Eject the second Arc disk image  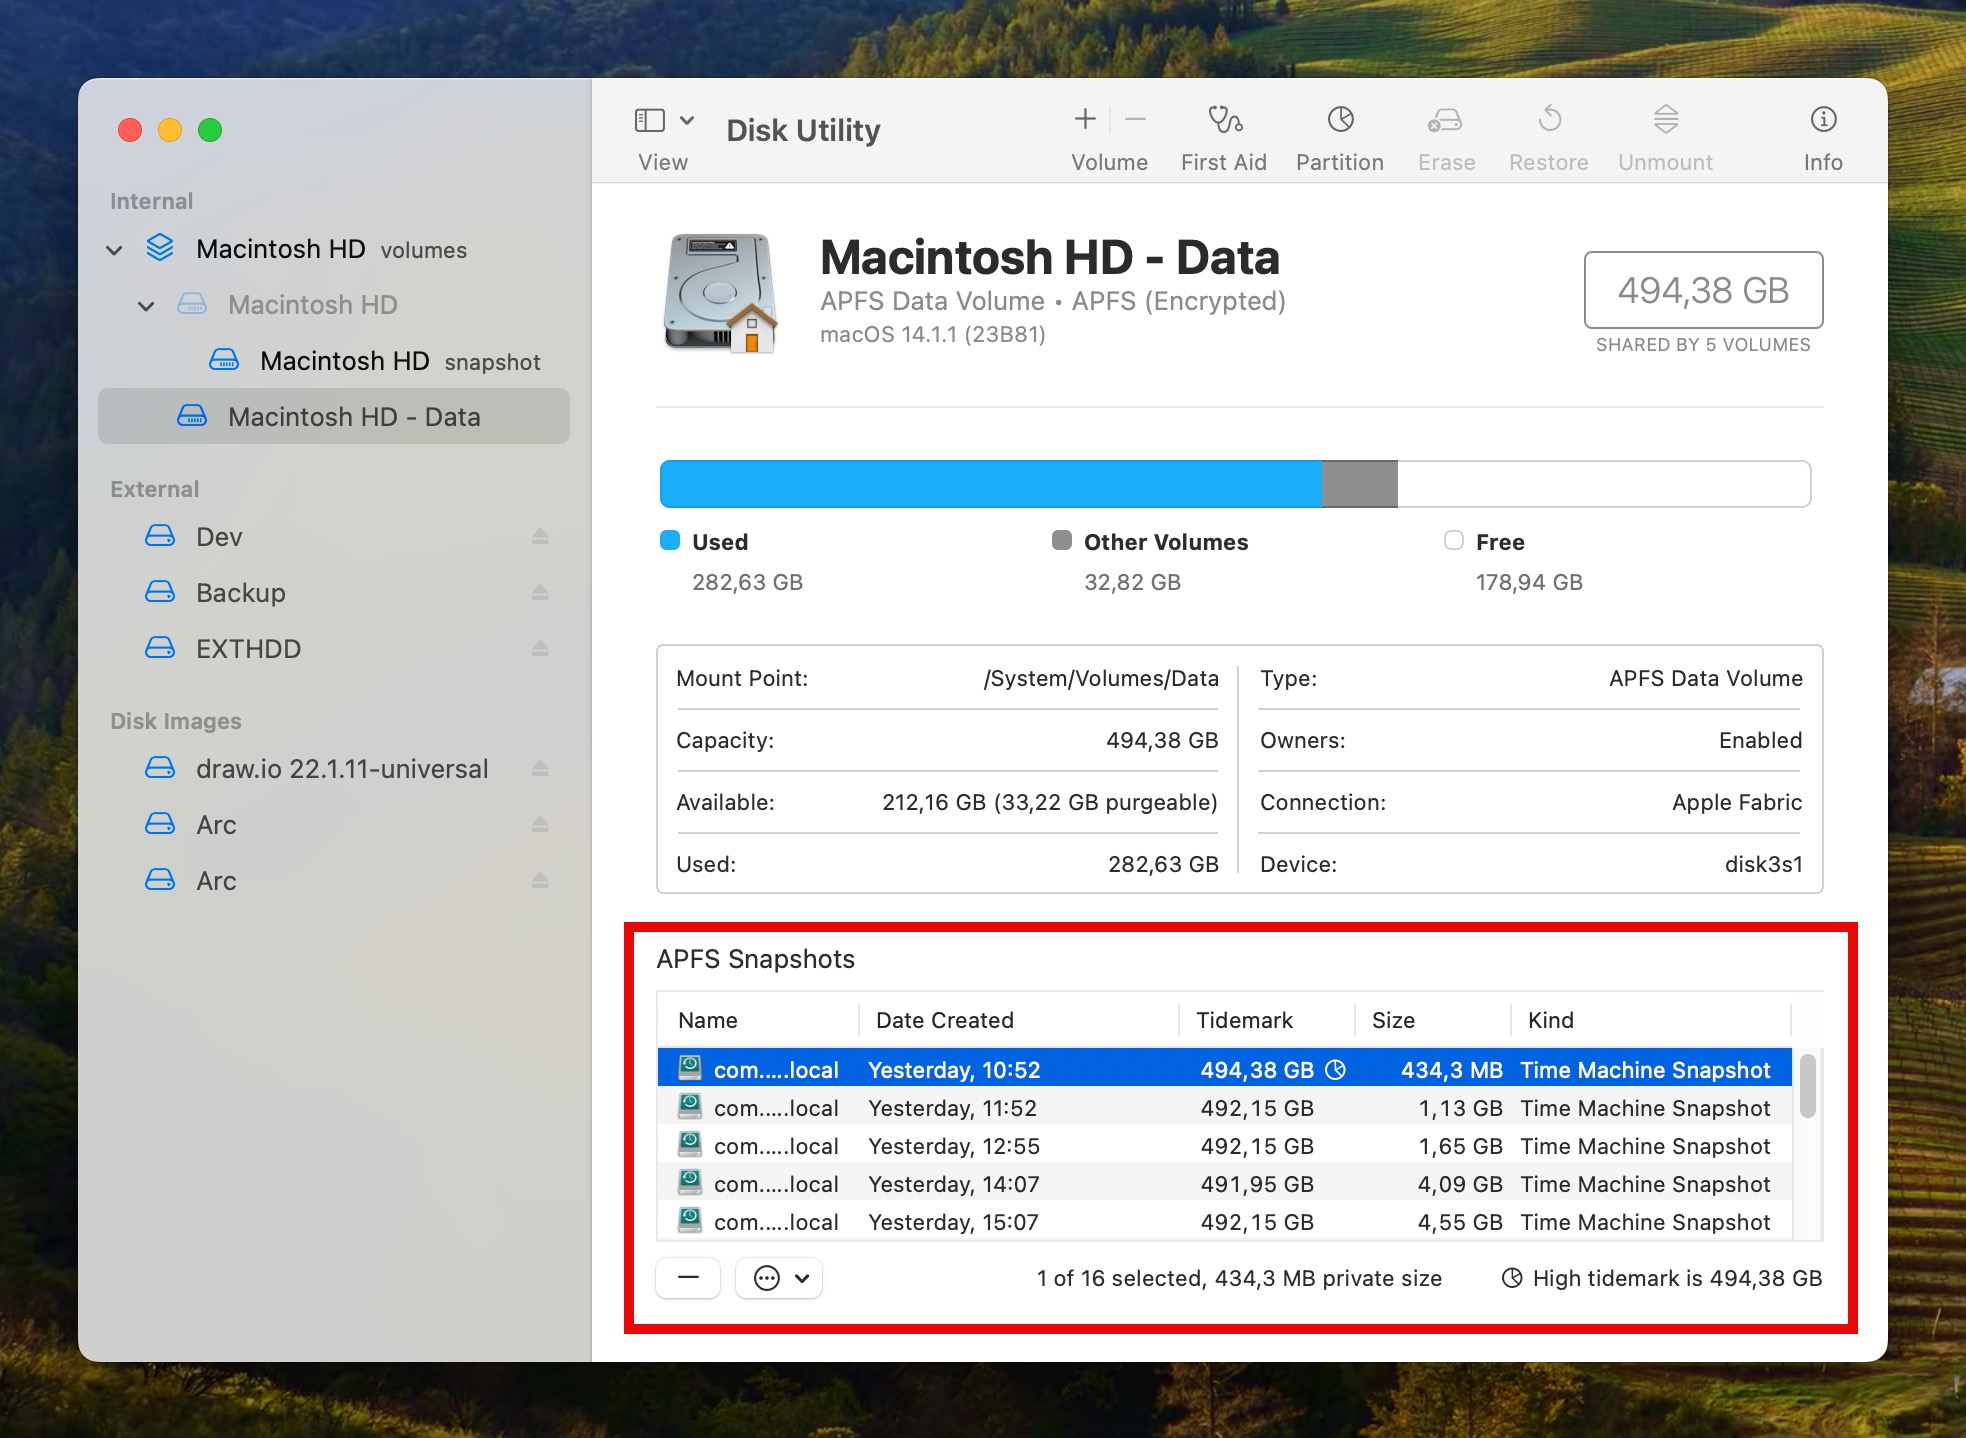click(x=540, y=881)
